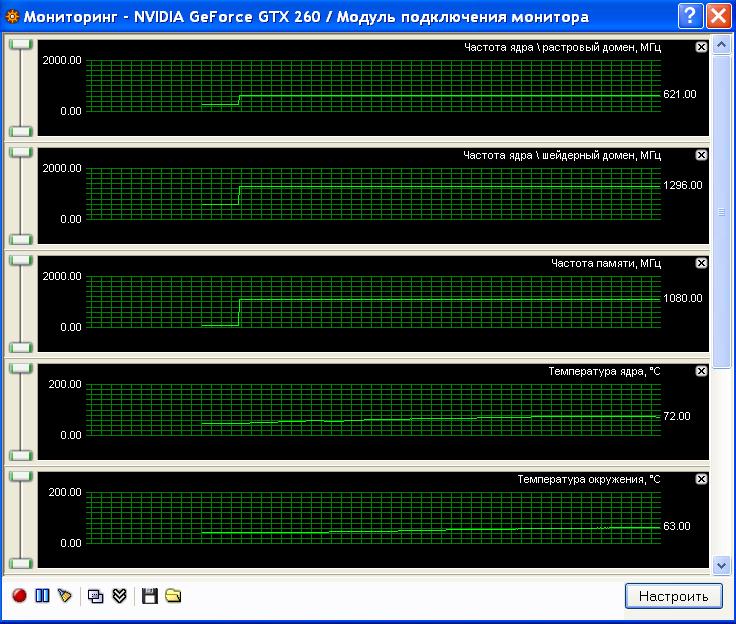736x624 pixels.
Task: Click lower slider handle of растровый домен graph
Action: [x=21, y=131]
